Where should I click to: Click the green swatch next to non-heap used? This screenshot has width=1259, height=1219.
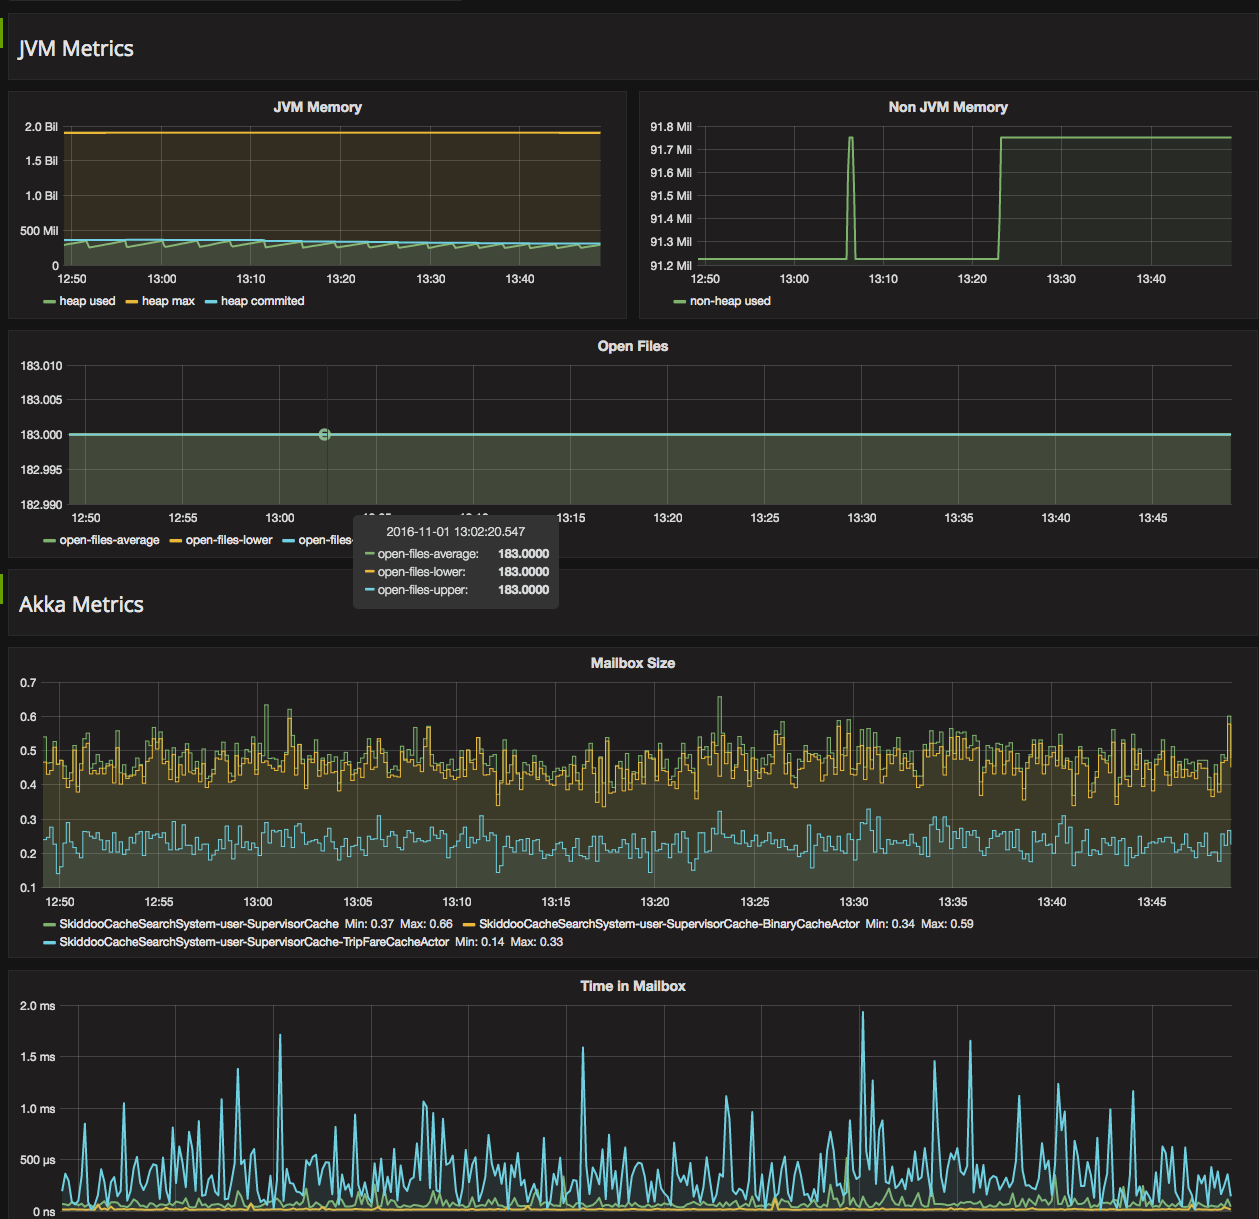click(x=680, y=302)
